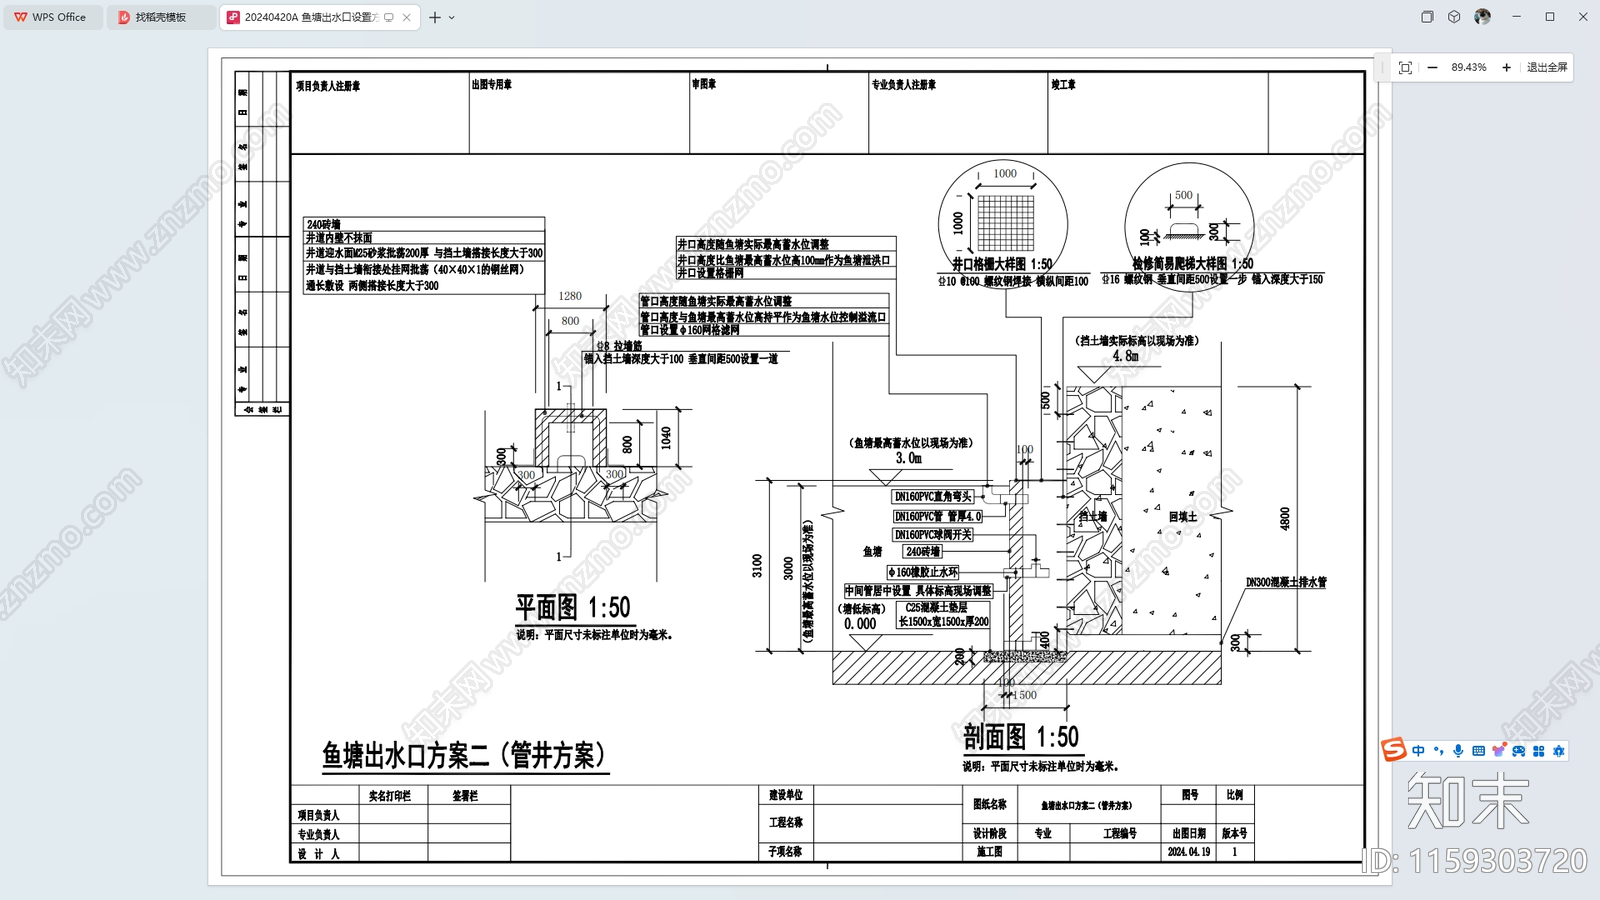Click the 2024.04.19 date cell
This screenshot has height=900, width=1600.
point(1189,852)
